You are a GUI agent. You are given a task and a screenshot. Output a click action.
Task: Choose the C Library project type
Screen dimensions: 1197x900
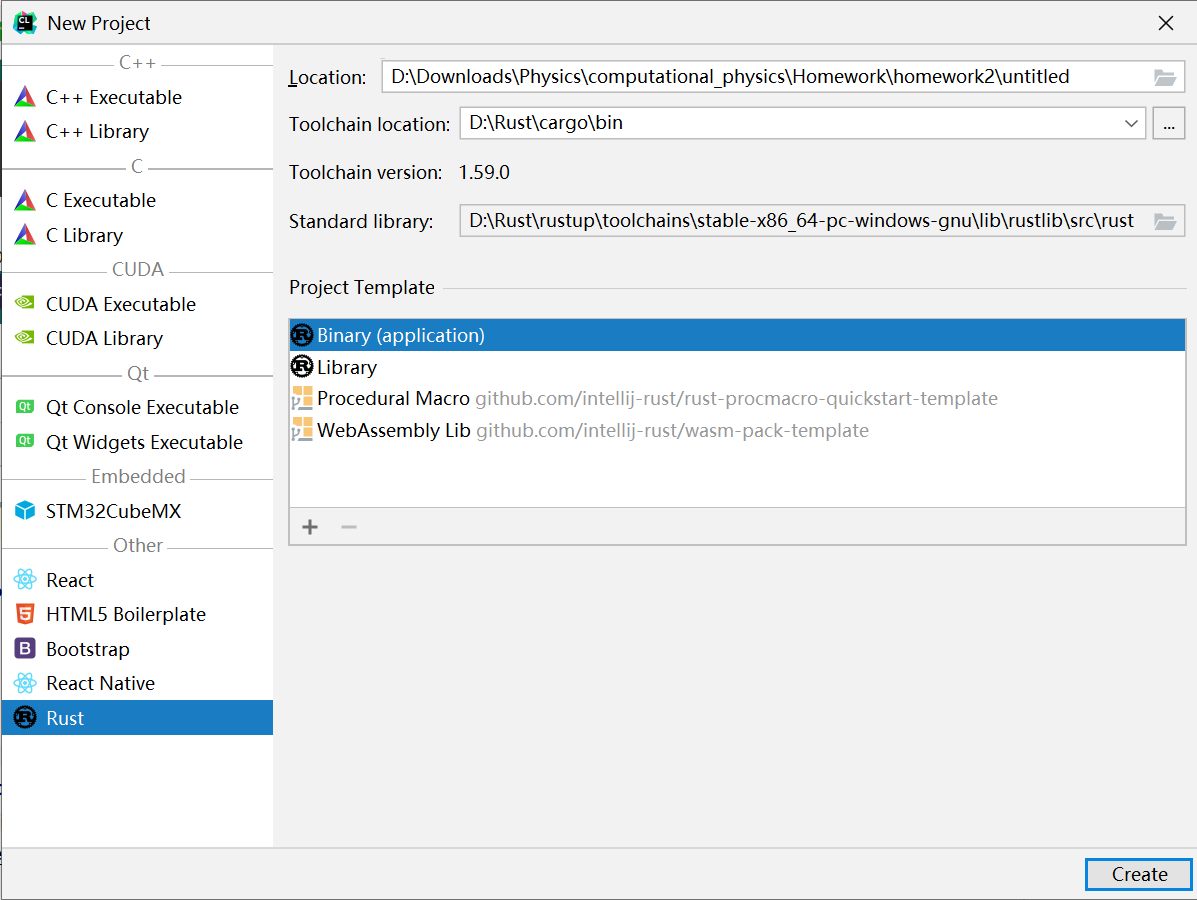137,235
